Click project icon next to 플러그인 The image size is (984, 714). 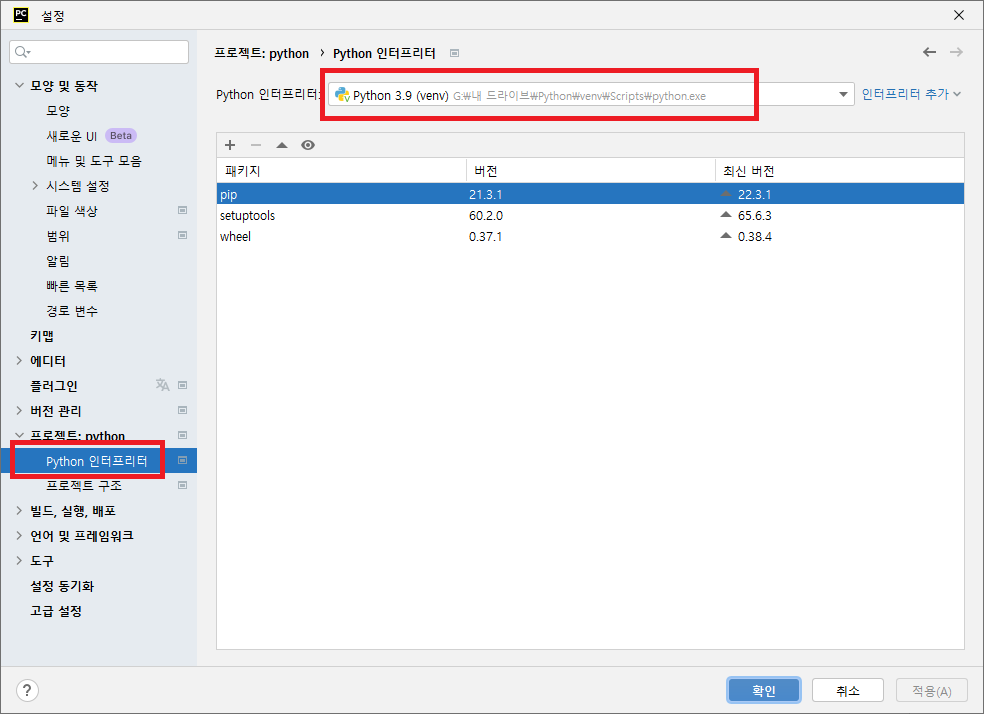[x=183, y=385]
